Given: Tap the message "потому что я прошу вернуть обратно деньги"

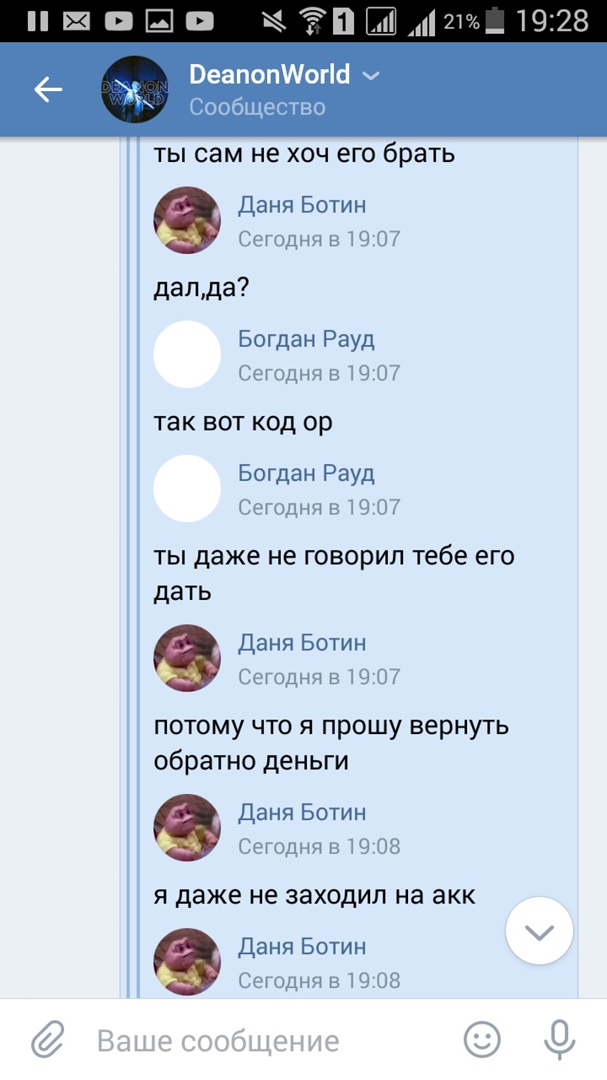Looking at the screenshot, I should [x=331, y=743].
